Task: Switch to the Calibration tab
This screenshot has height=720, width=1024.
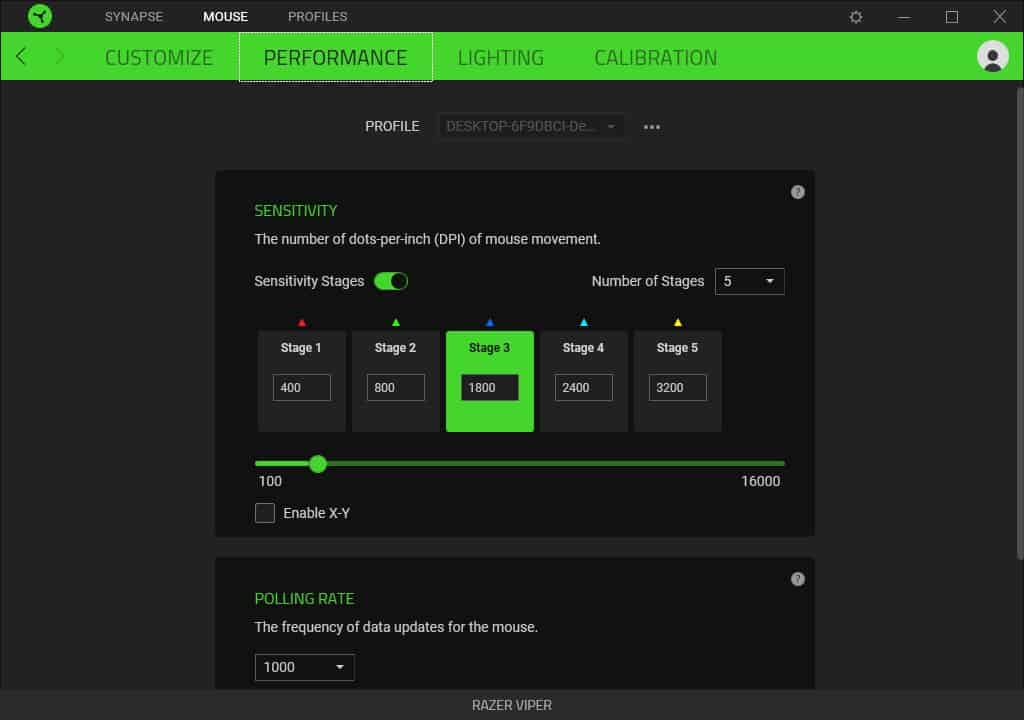Action: 655,57
